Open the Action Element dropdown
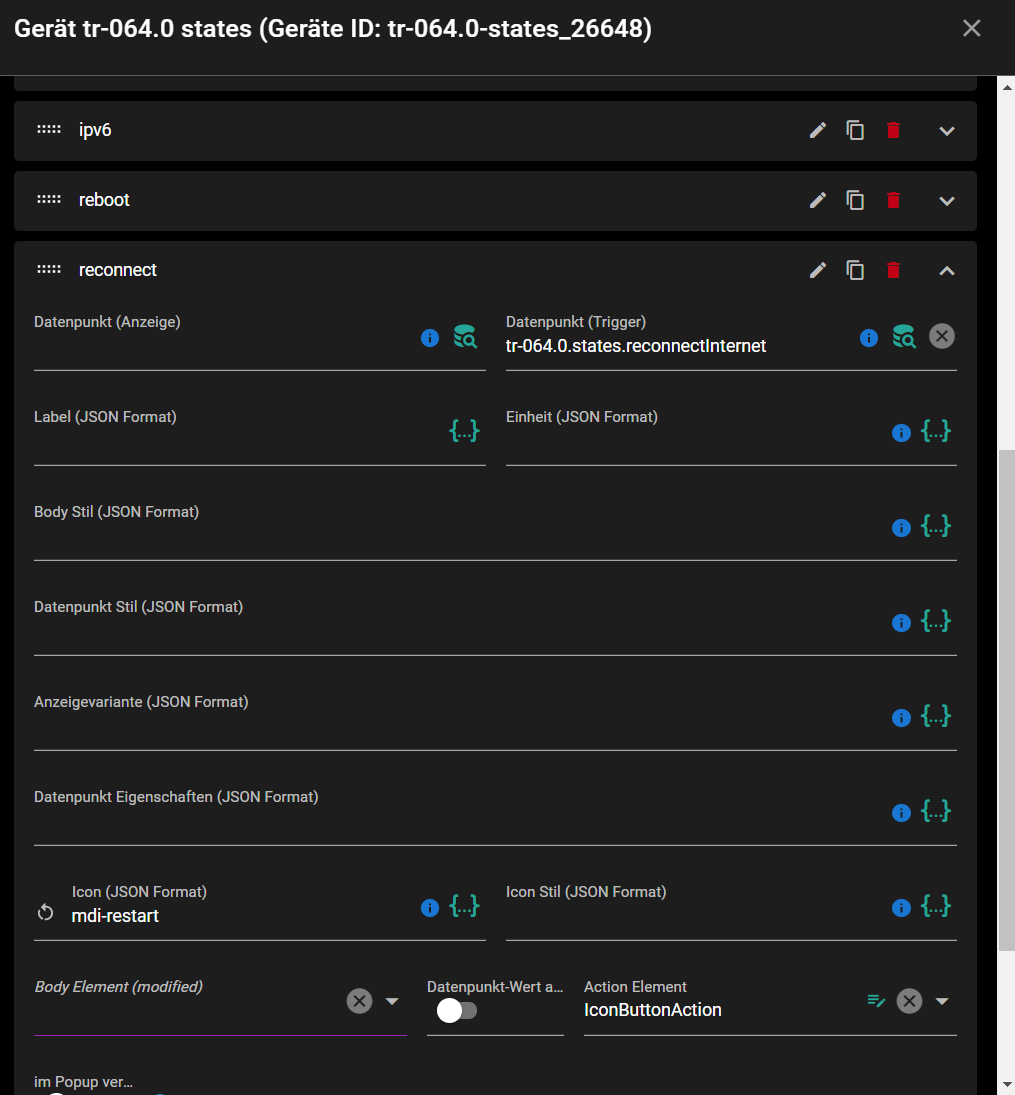Screen dimensions: 1015x1095 click(x=942, y=1001)
